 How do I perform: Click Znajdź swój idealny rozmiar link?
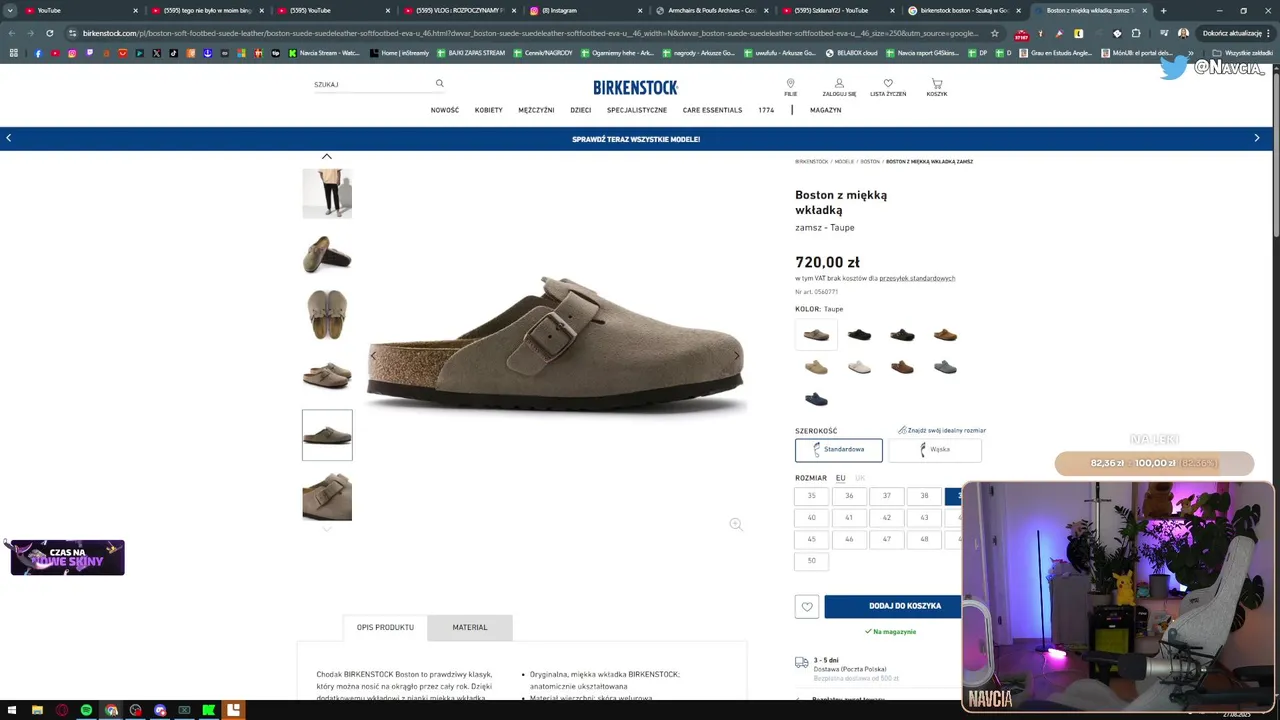(942, 430)
